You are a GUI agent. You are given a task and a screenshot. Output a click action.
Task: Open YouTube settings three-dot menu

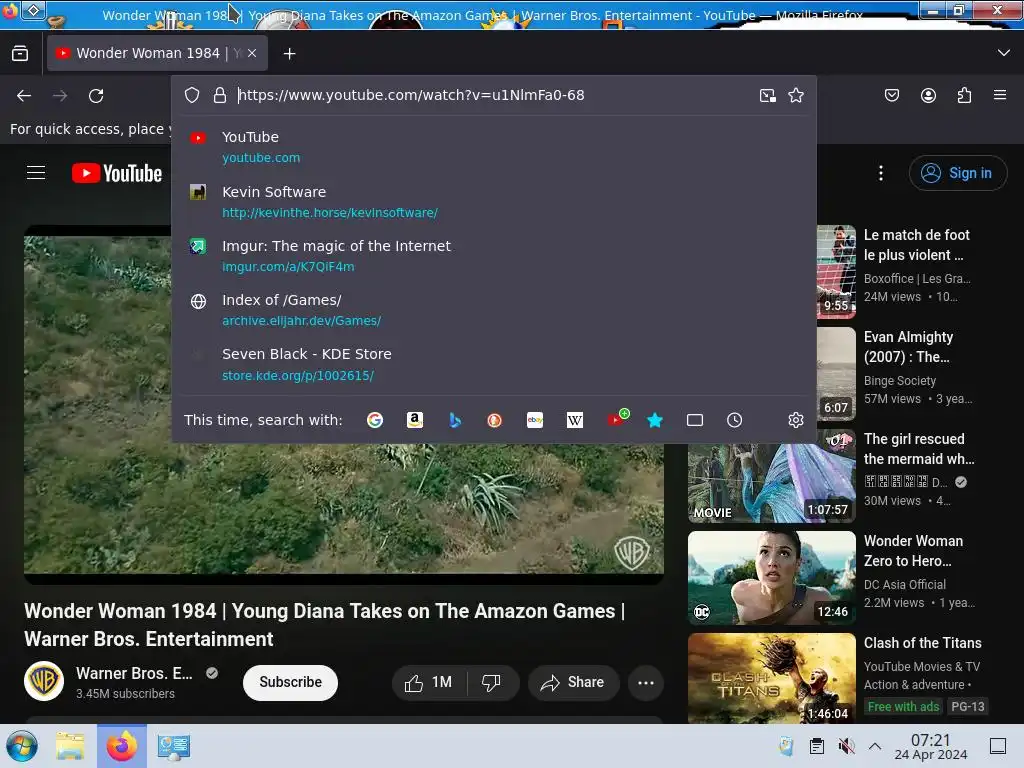click(881, 173)
